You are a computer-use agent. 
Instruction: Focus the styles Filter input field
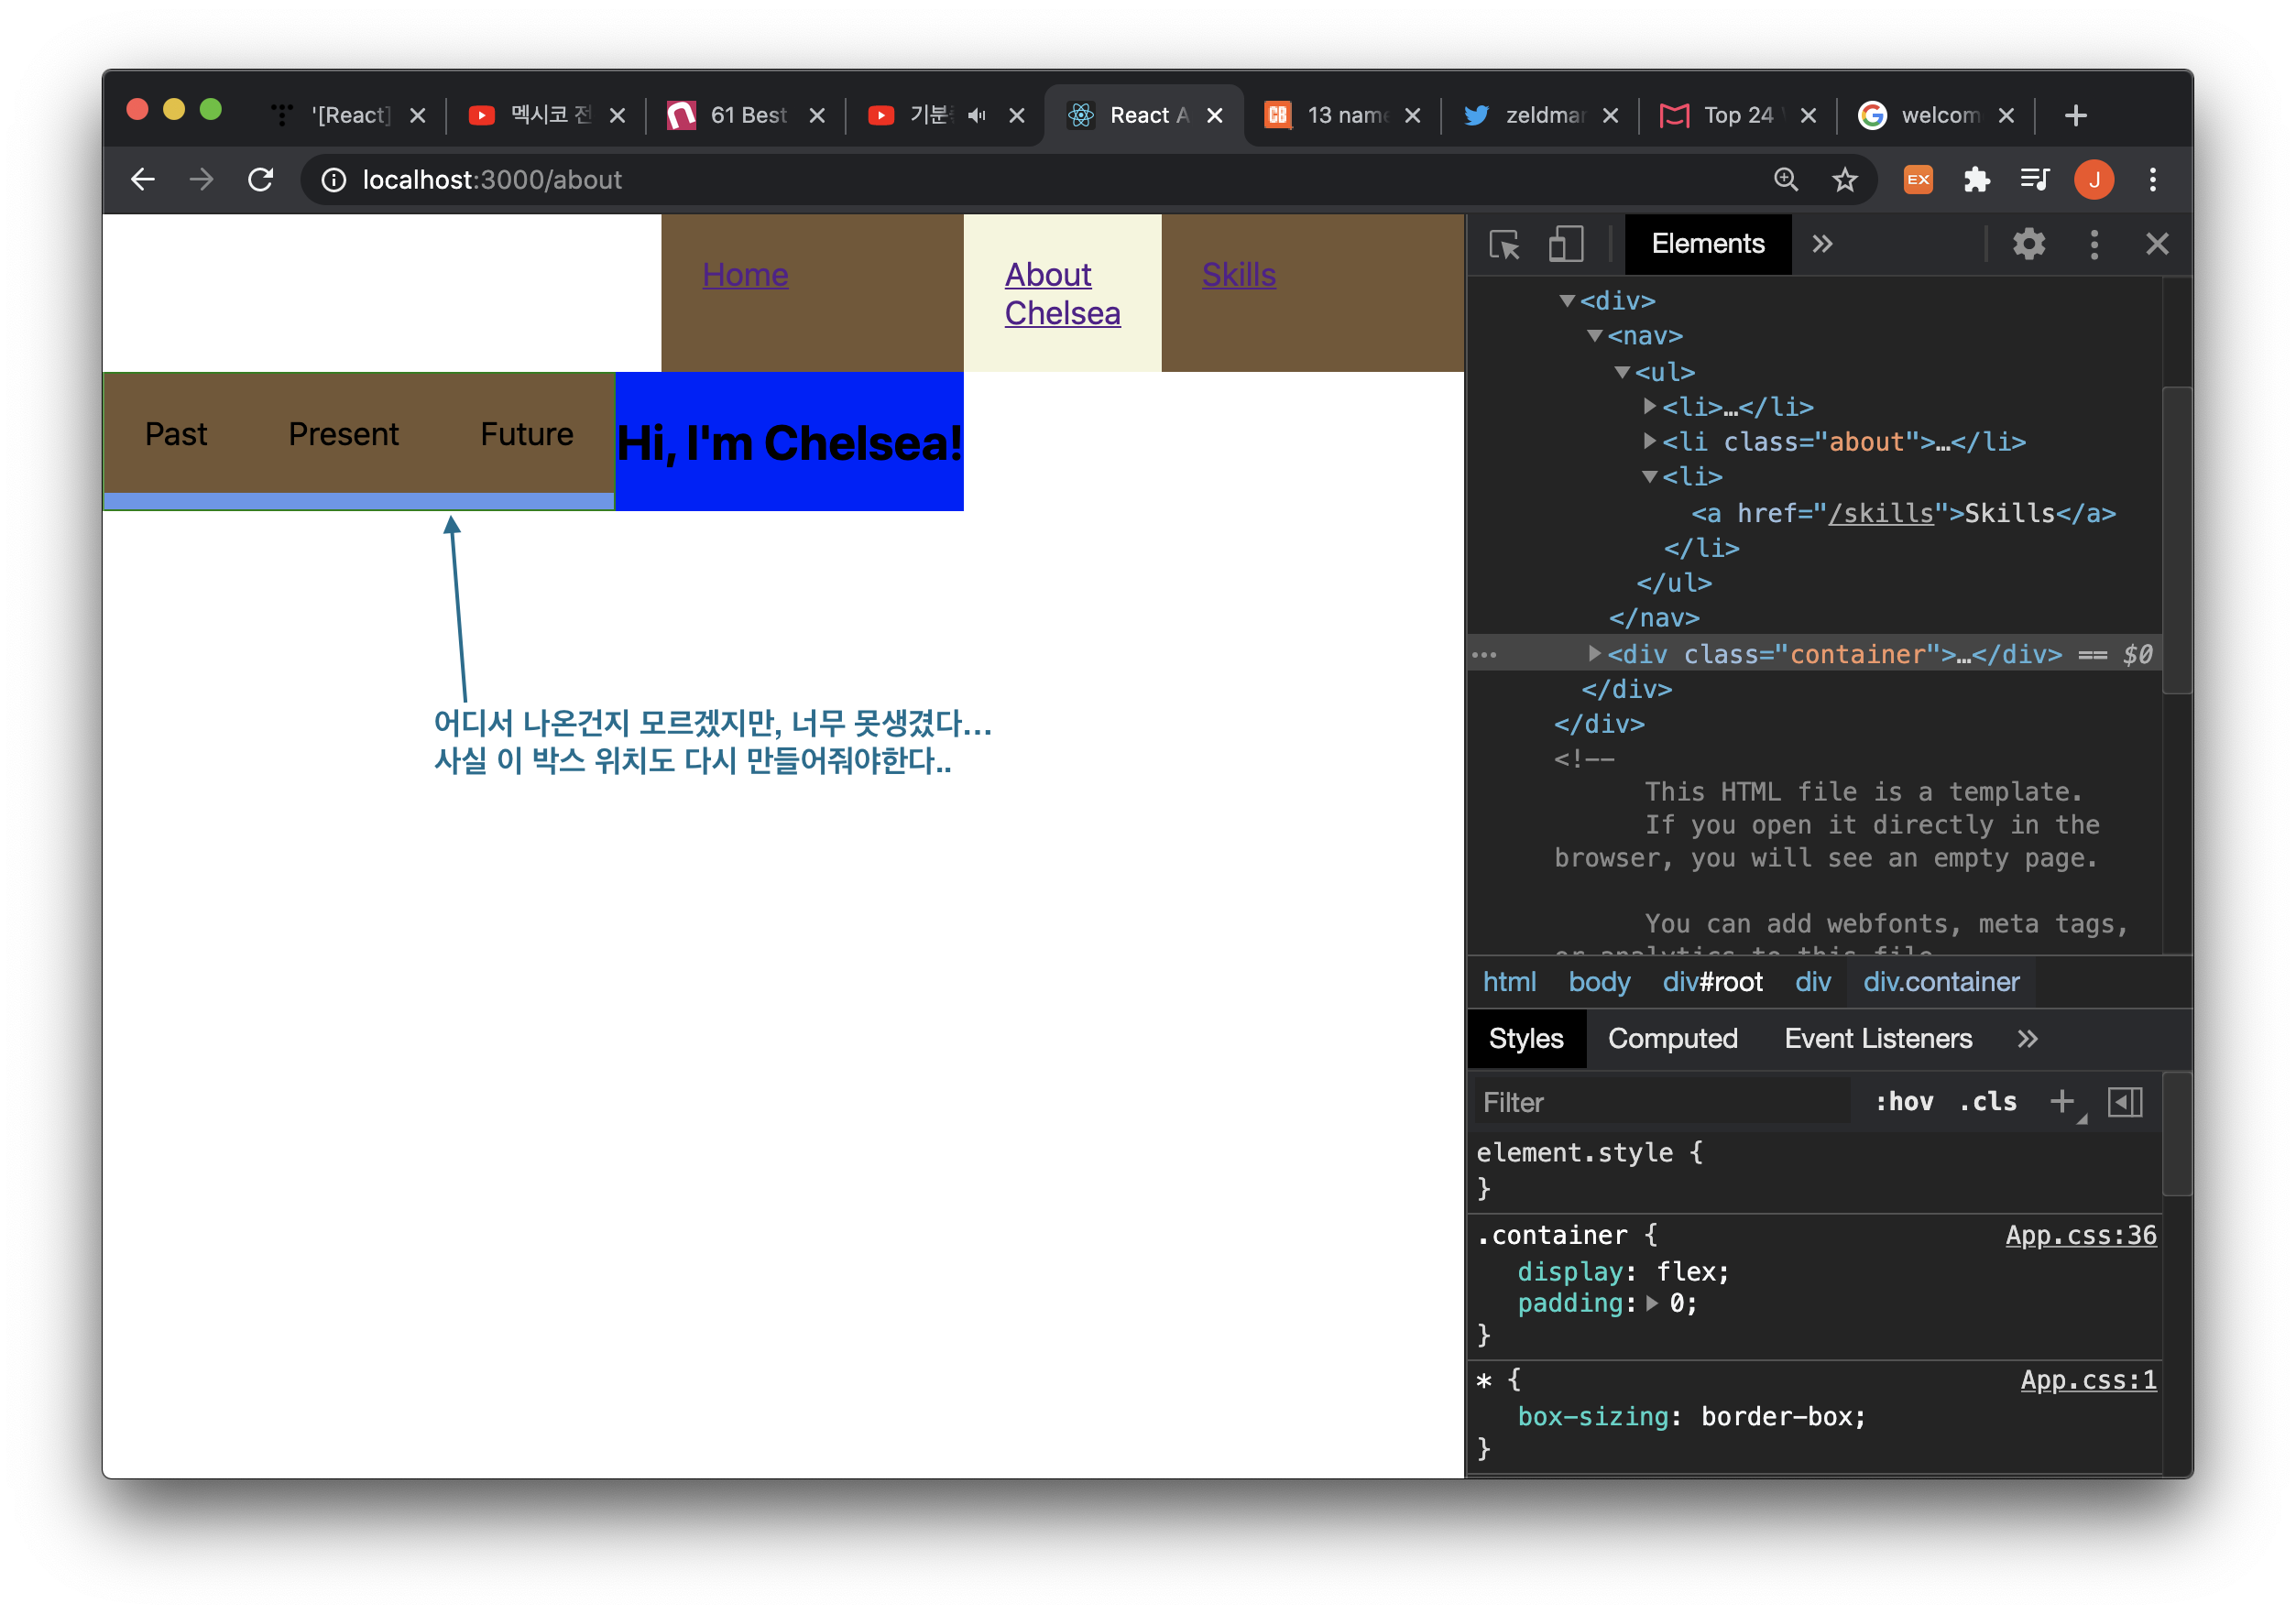pos(1660,1101)
